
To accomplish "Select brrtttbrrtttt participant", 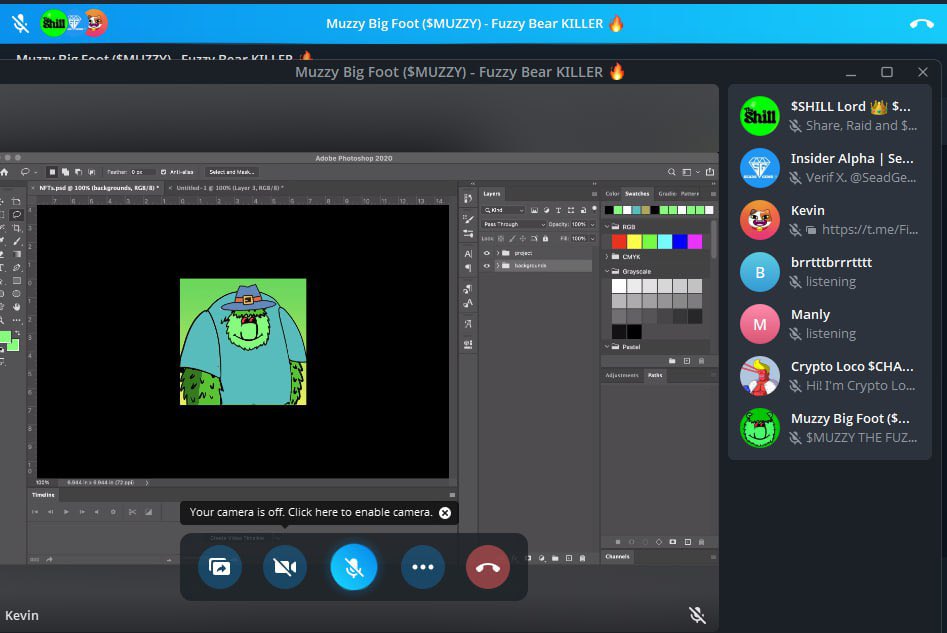I will (830, 272).
